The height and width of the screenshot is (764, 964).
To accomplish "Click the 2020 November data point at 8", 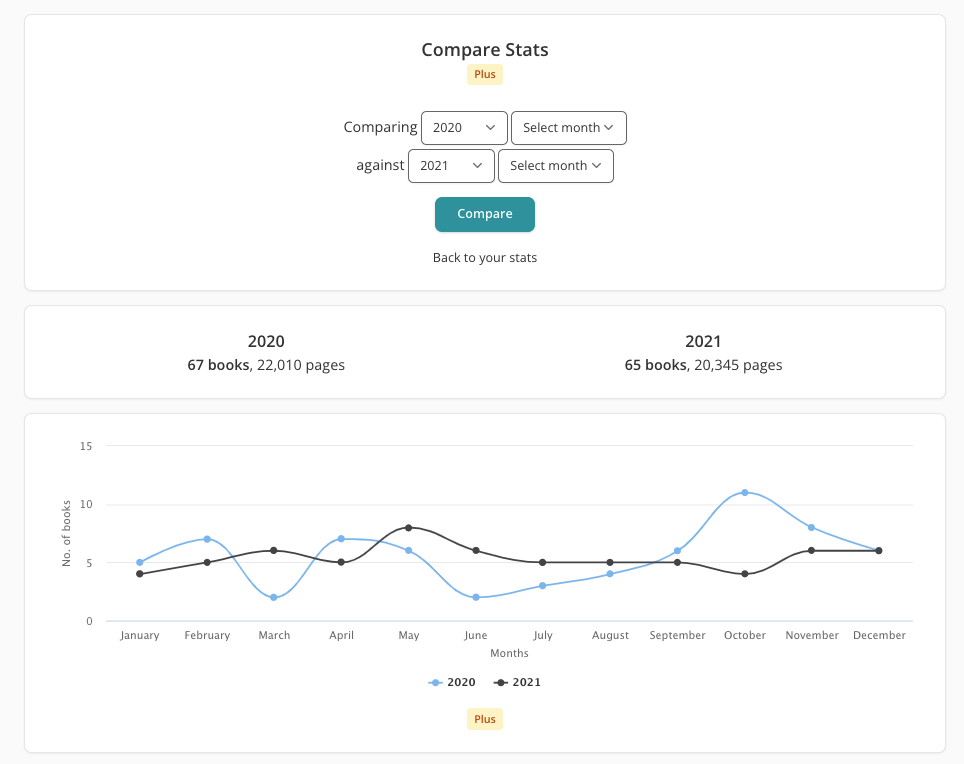I will click(812, 527).
